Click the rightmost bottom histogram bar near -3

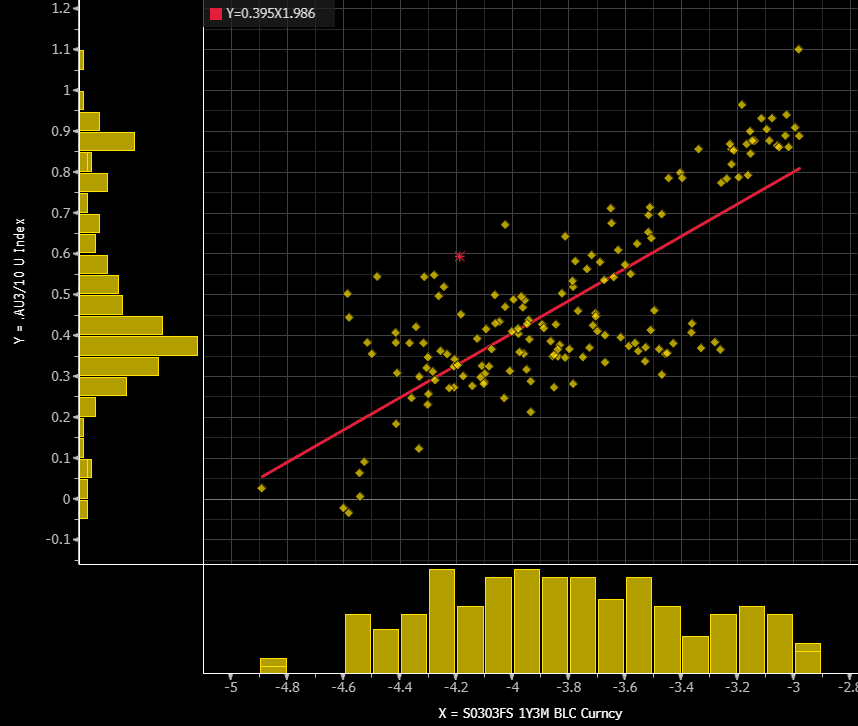tap(807, 658)
